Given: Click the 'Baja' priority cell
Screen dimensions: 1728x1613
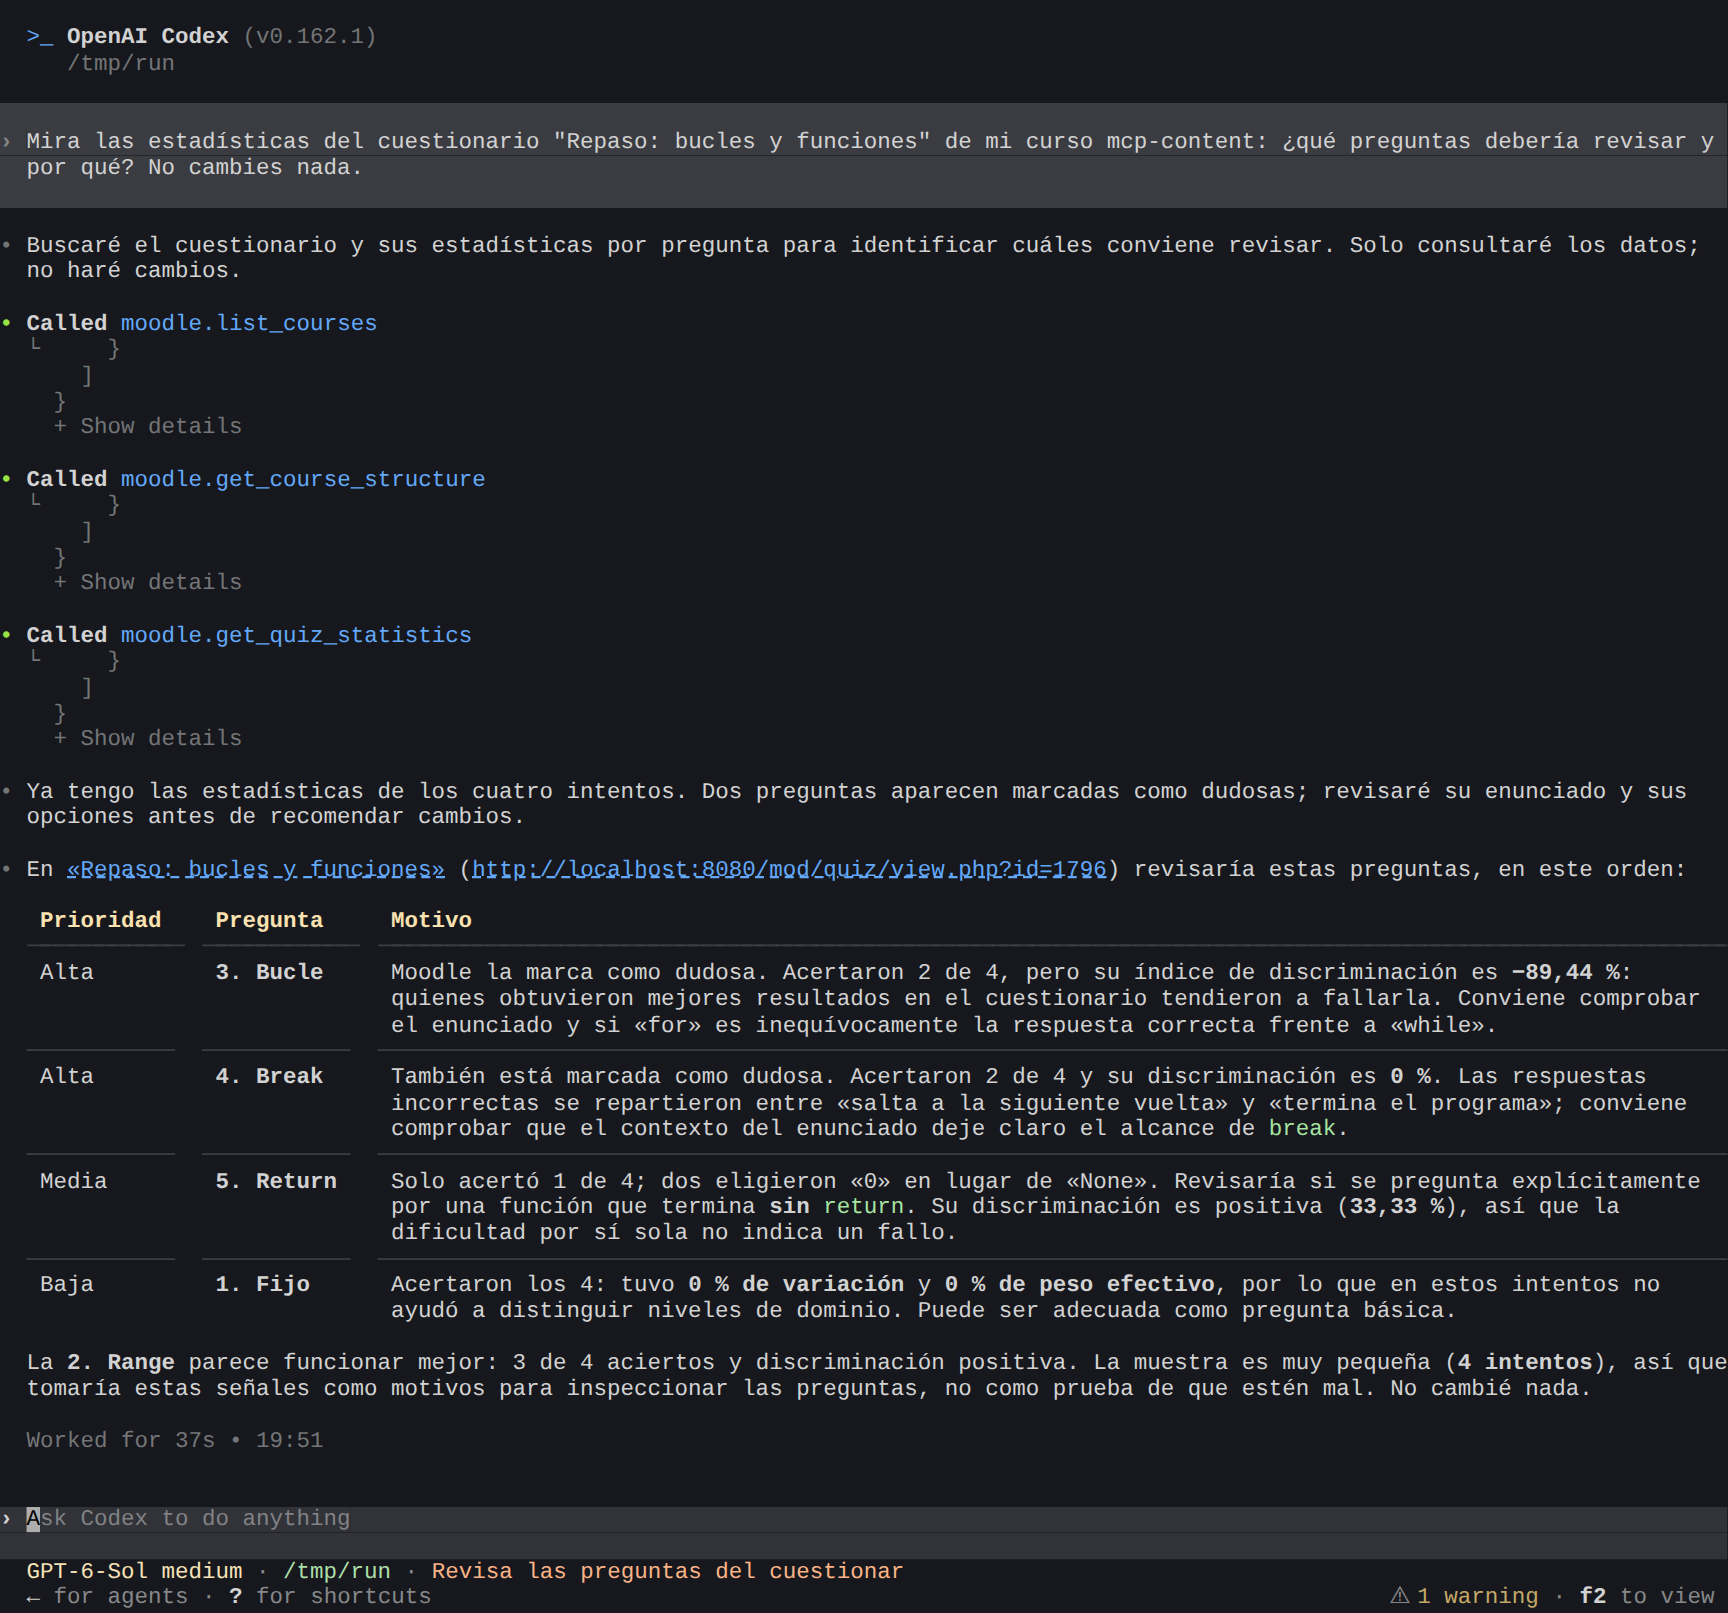Looking at the screenshot, I should pyautogui.click(x=67, y=1284).
